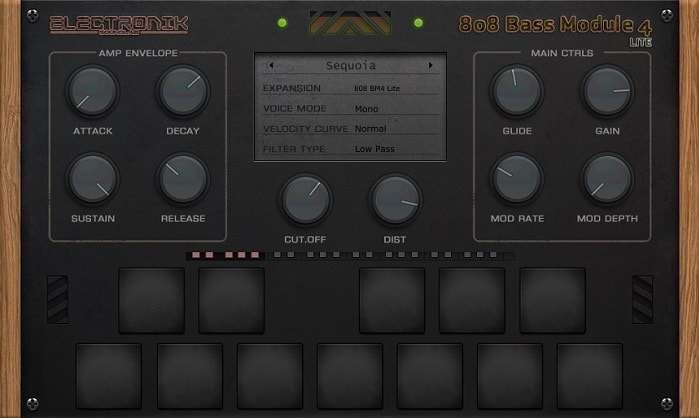Viewport: 699px width, 418px height.
Task: Click the Gain knob
Action: tap(607, 91)
